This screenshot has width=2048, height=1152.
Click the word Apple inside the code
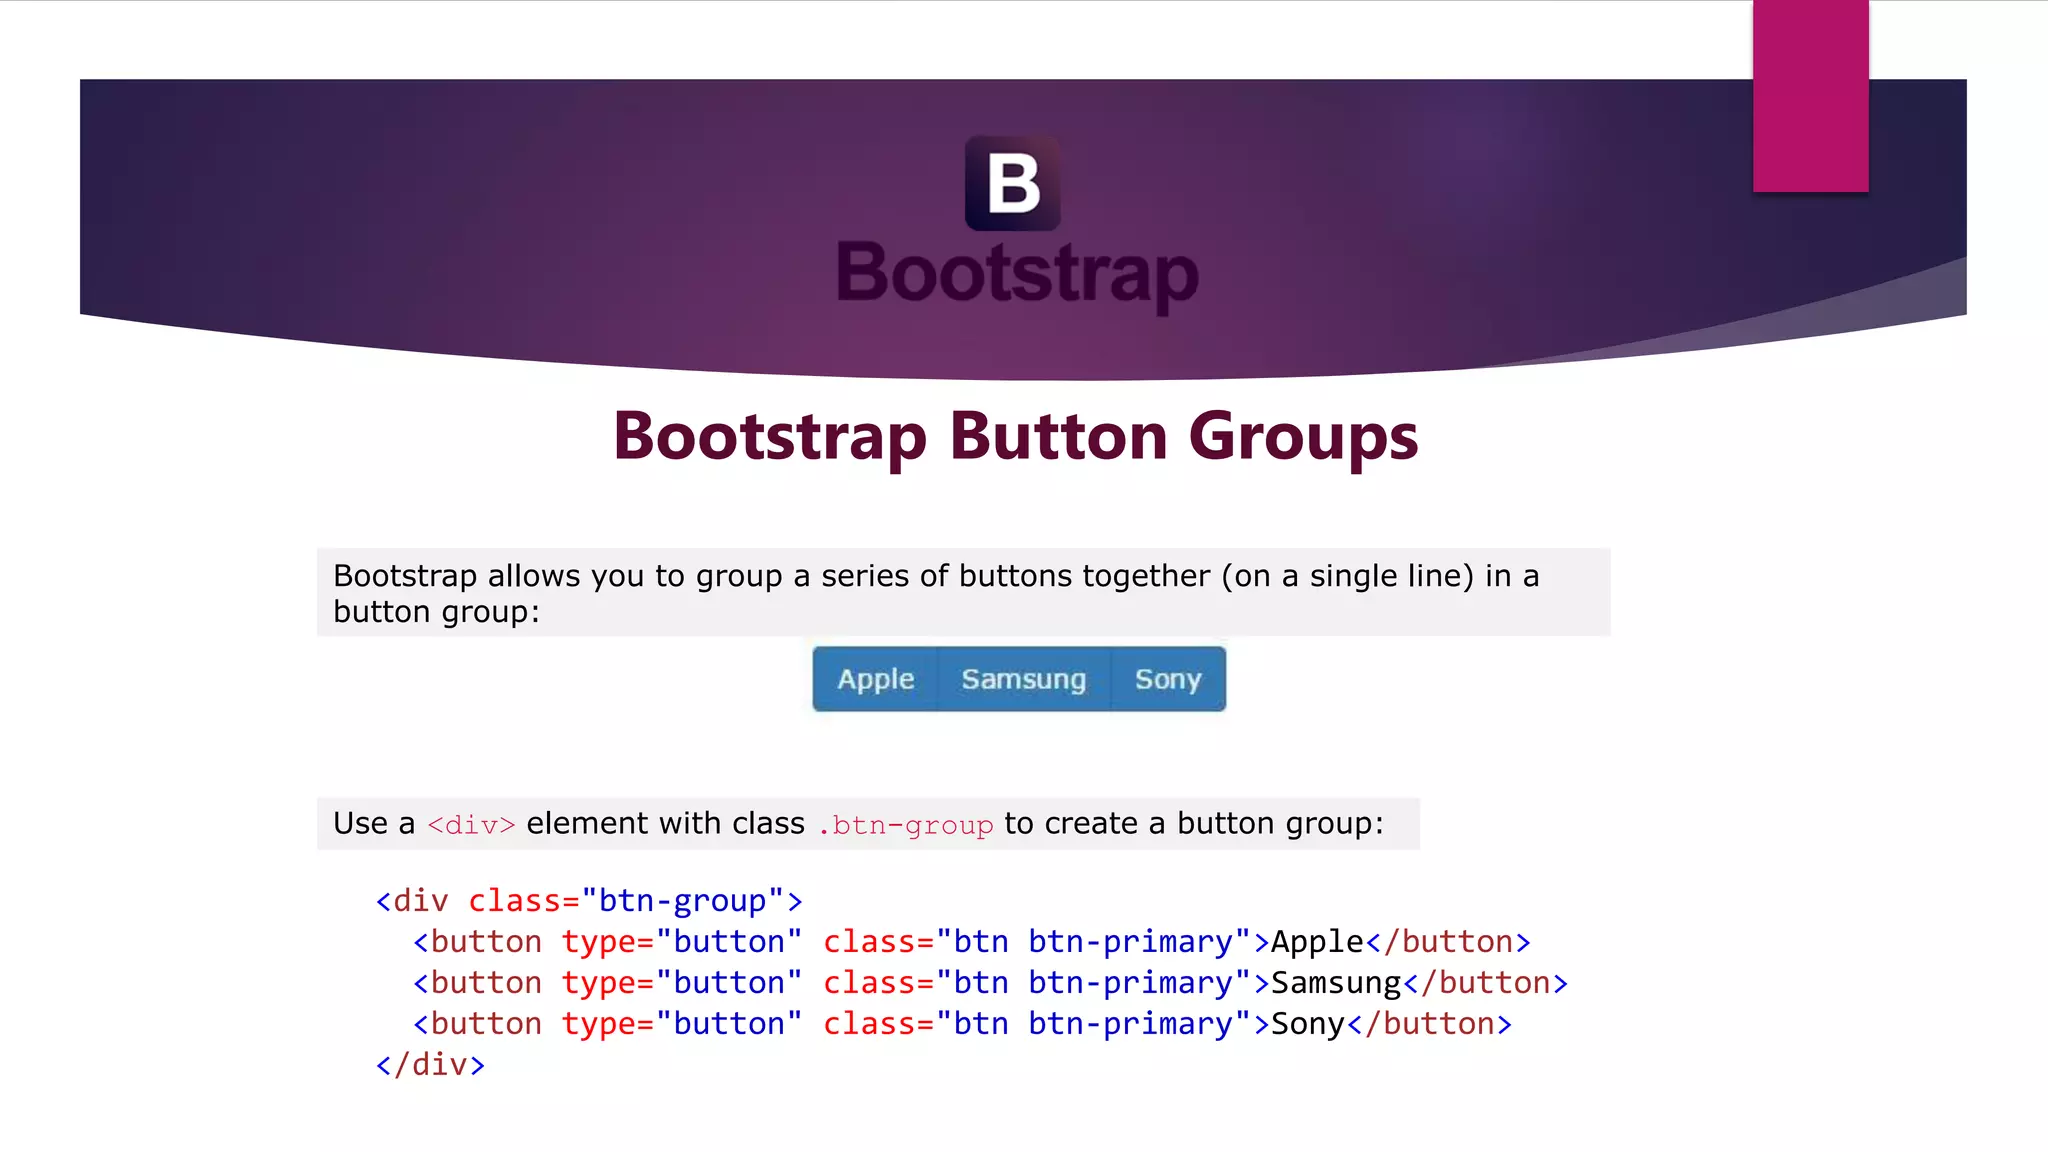point(1317,941)
